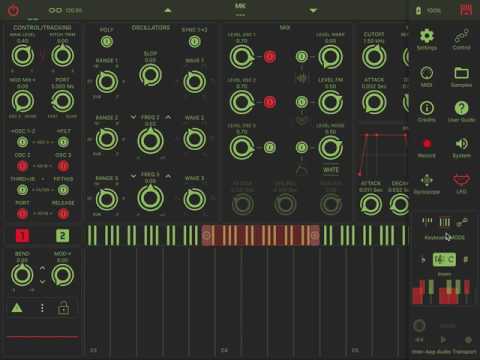Screen dimensions: 480x360
Task: Click the mini scale keyboard below the key selector
Action: coord(442,292)
